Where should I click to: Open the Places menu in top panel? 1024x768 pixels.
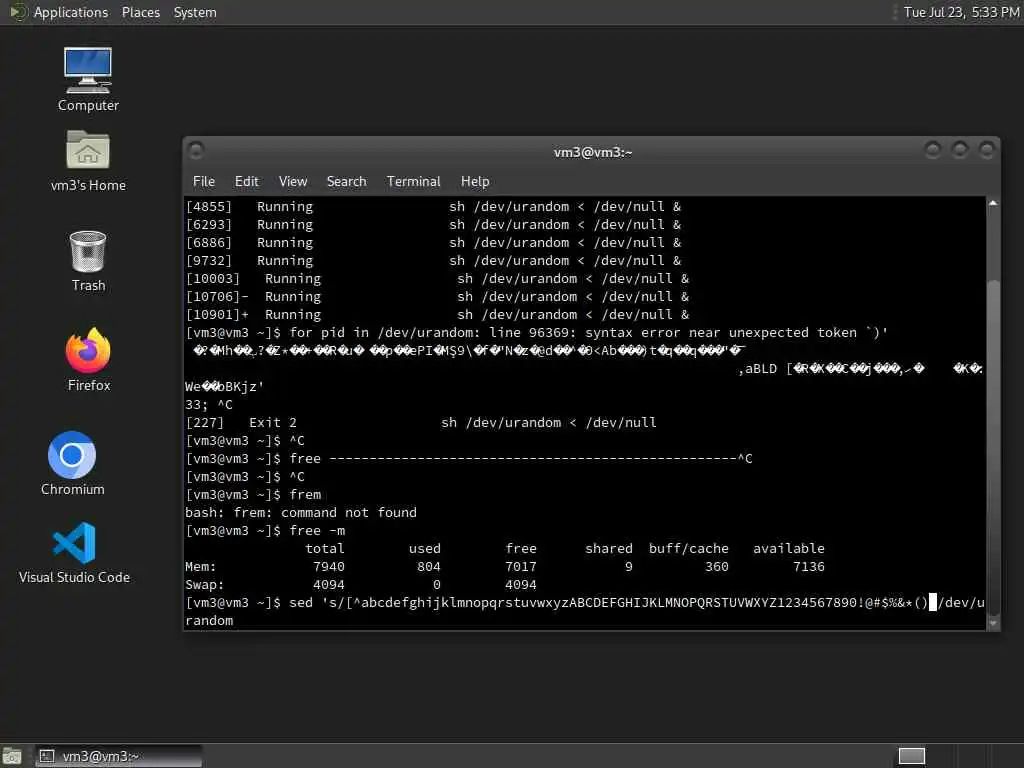(x=141, y=12)
